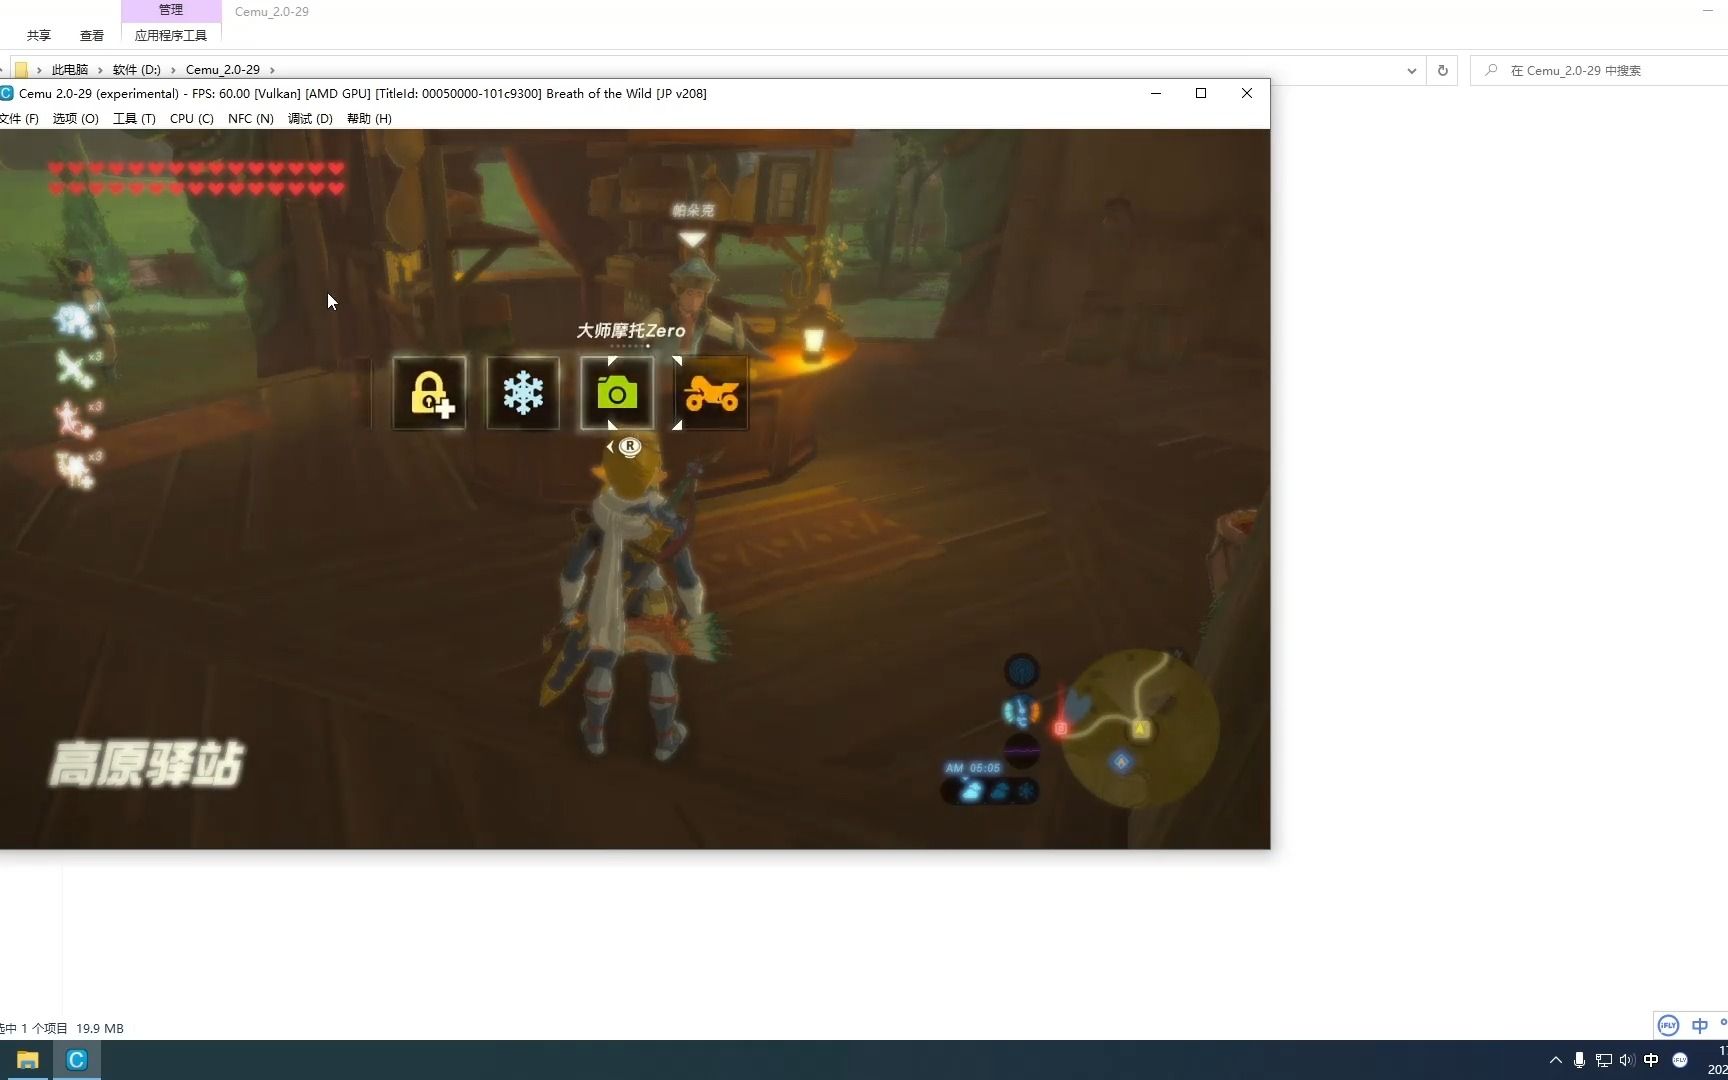Switch to the 查看 ribbon tab
Screen dimensions: 1728x1080
point(91,34)
